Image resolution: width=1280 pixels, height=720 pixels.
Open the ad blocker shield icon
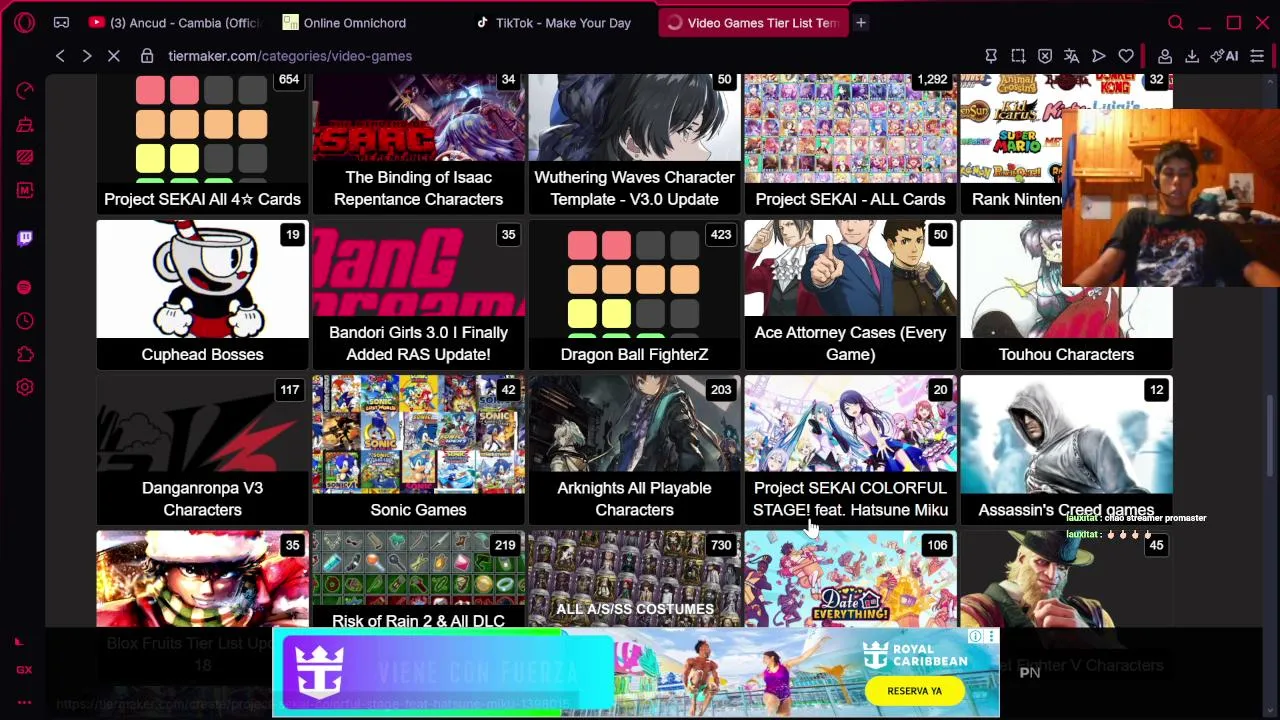coord(1045,56)
